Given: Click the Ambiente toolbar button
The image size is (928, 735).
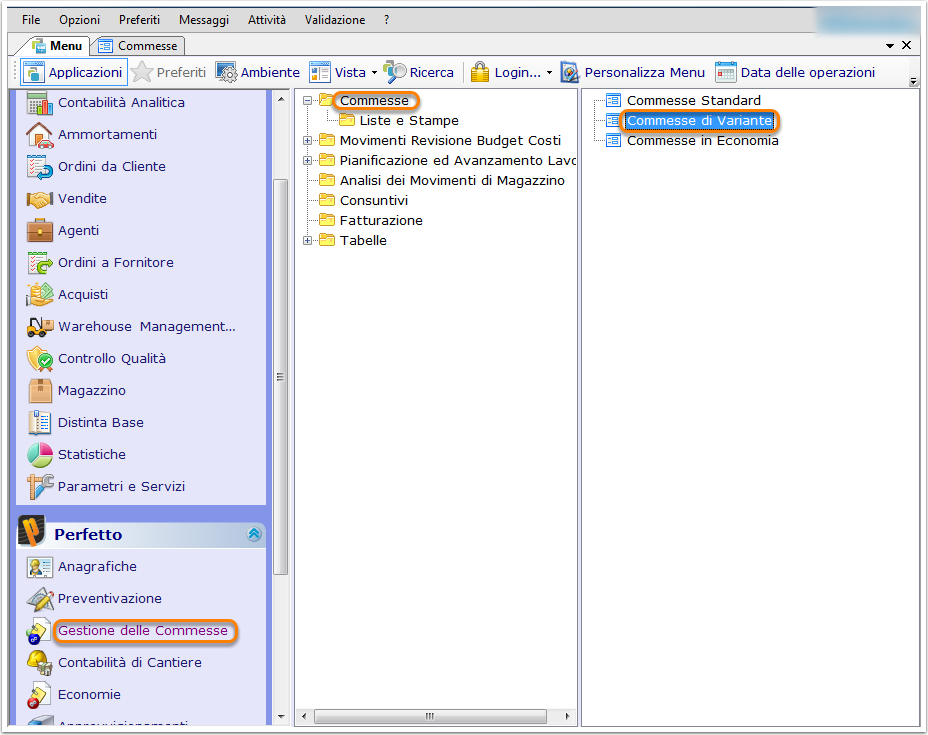Looking at the screenshot, I should (x=257, y=73).
